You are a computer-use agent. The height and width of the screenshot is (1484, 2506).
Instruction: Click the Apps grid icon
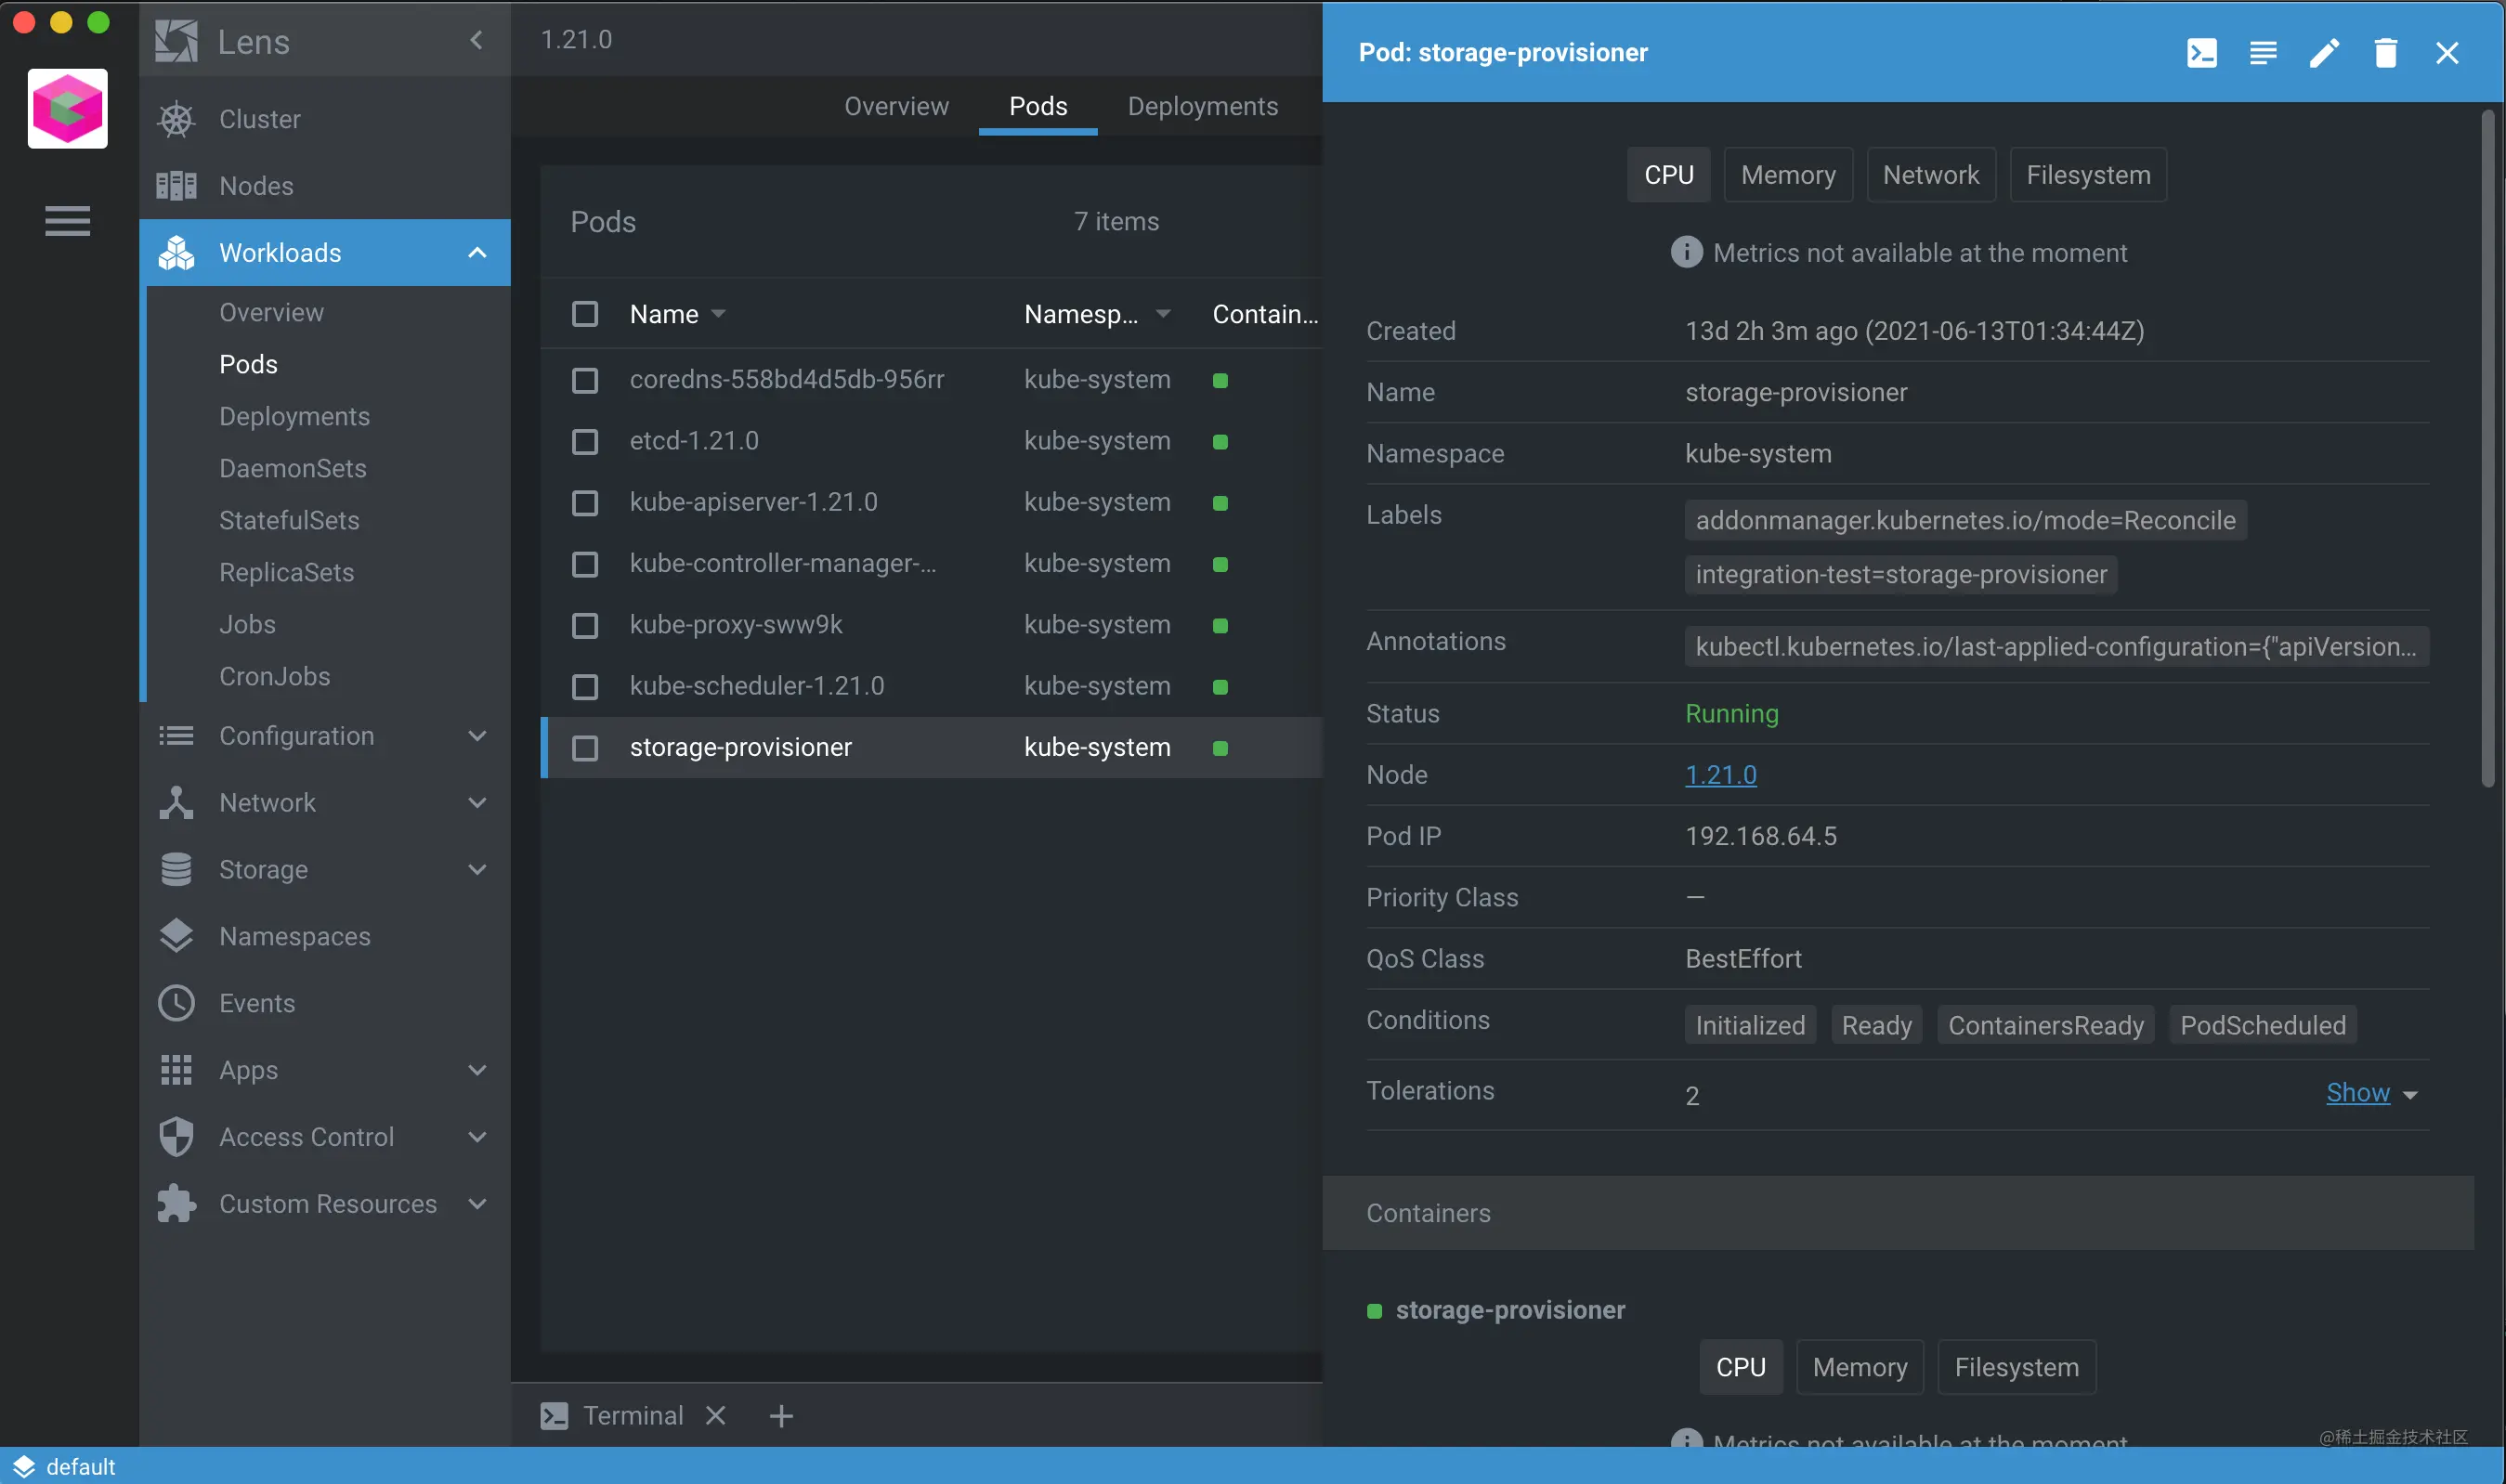click(x=177, y=1070)
